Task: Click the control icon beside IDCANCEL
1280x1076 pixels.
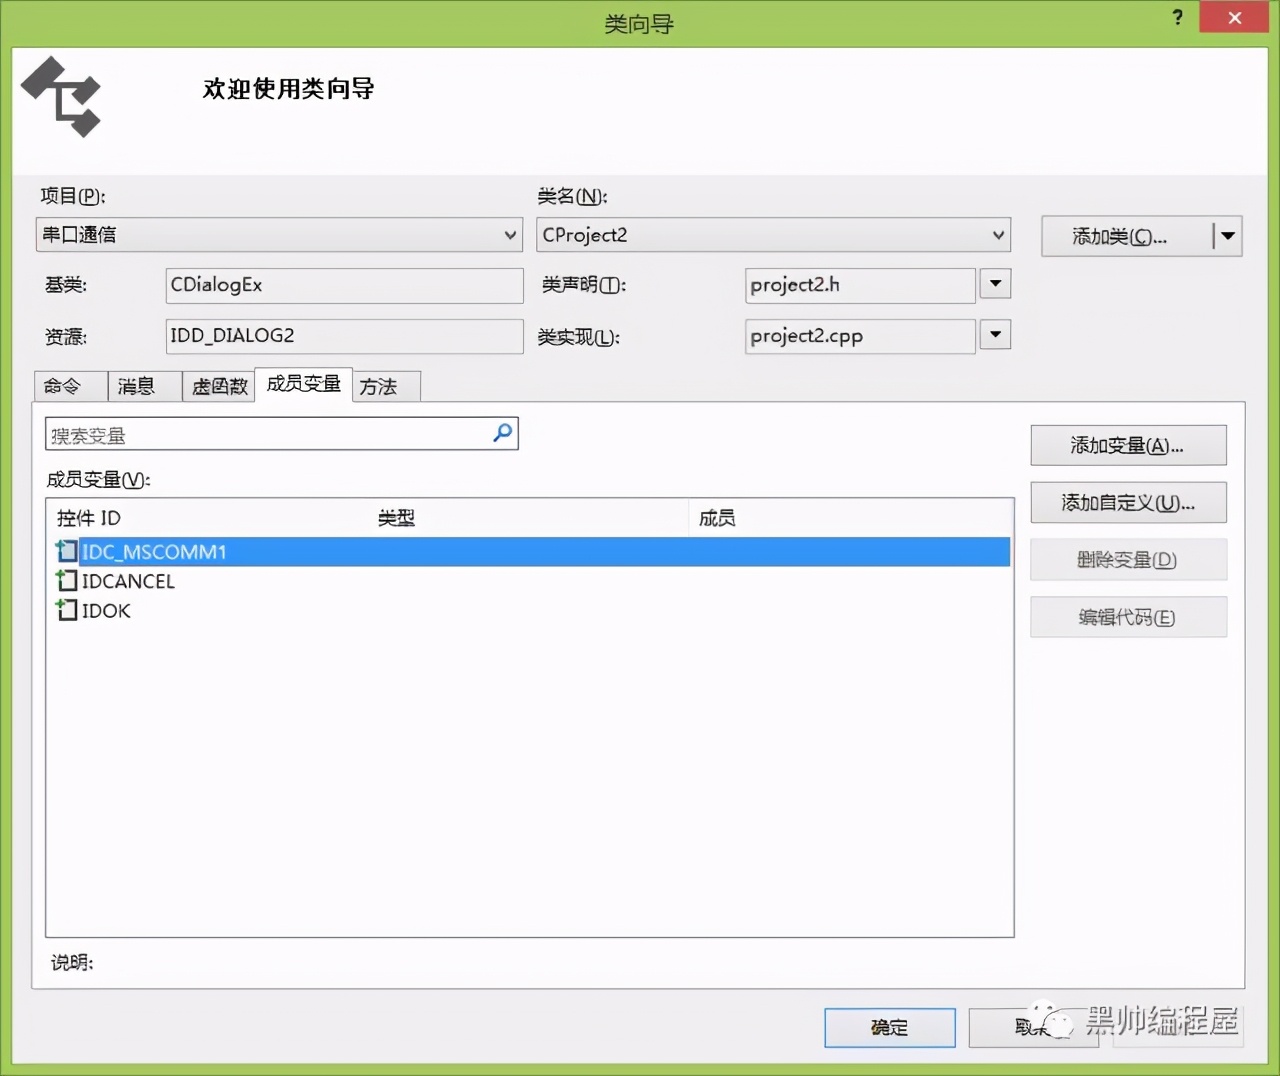Action: coord(66,580)
